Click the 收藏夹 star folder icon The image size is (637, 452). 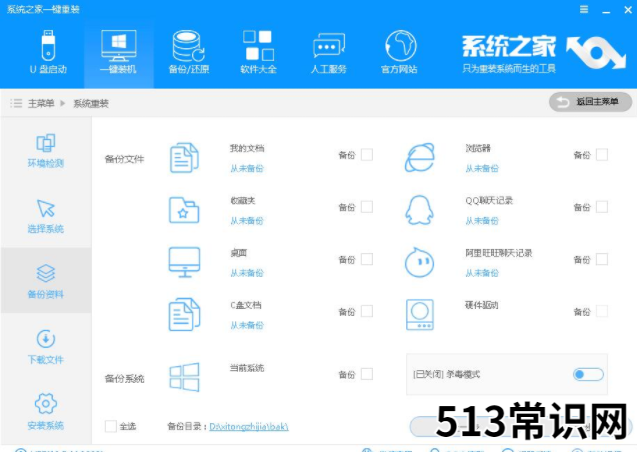click(x=184, y=210)
